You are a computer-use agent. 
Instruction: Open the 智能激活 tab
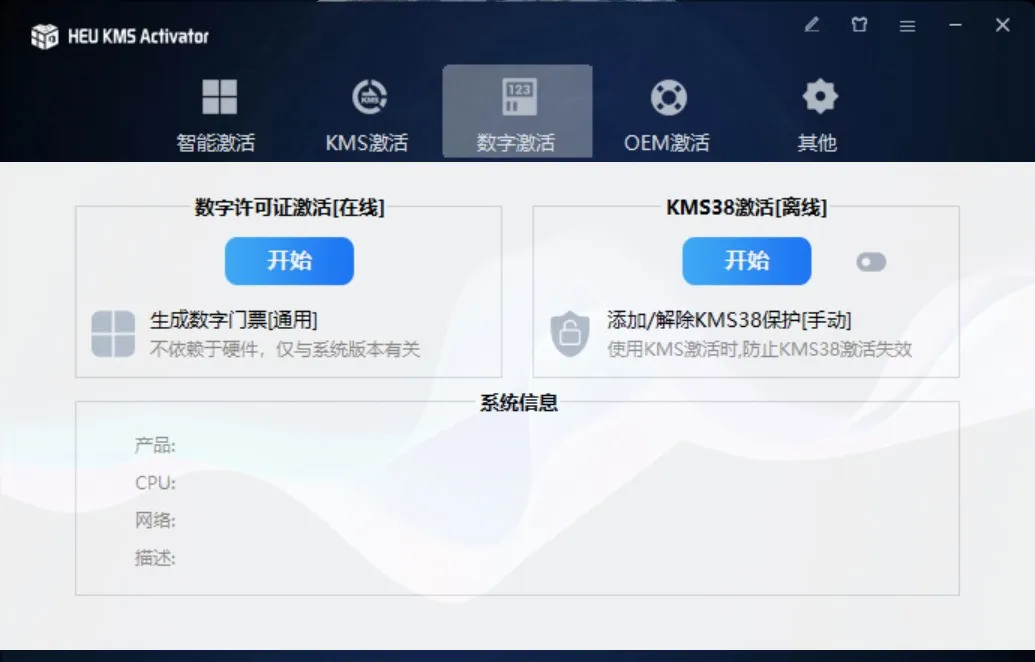(216, 114)
